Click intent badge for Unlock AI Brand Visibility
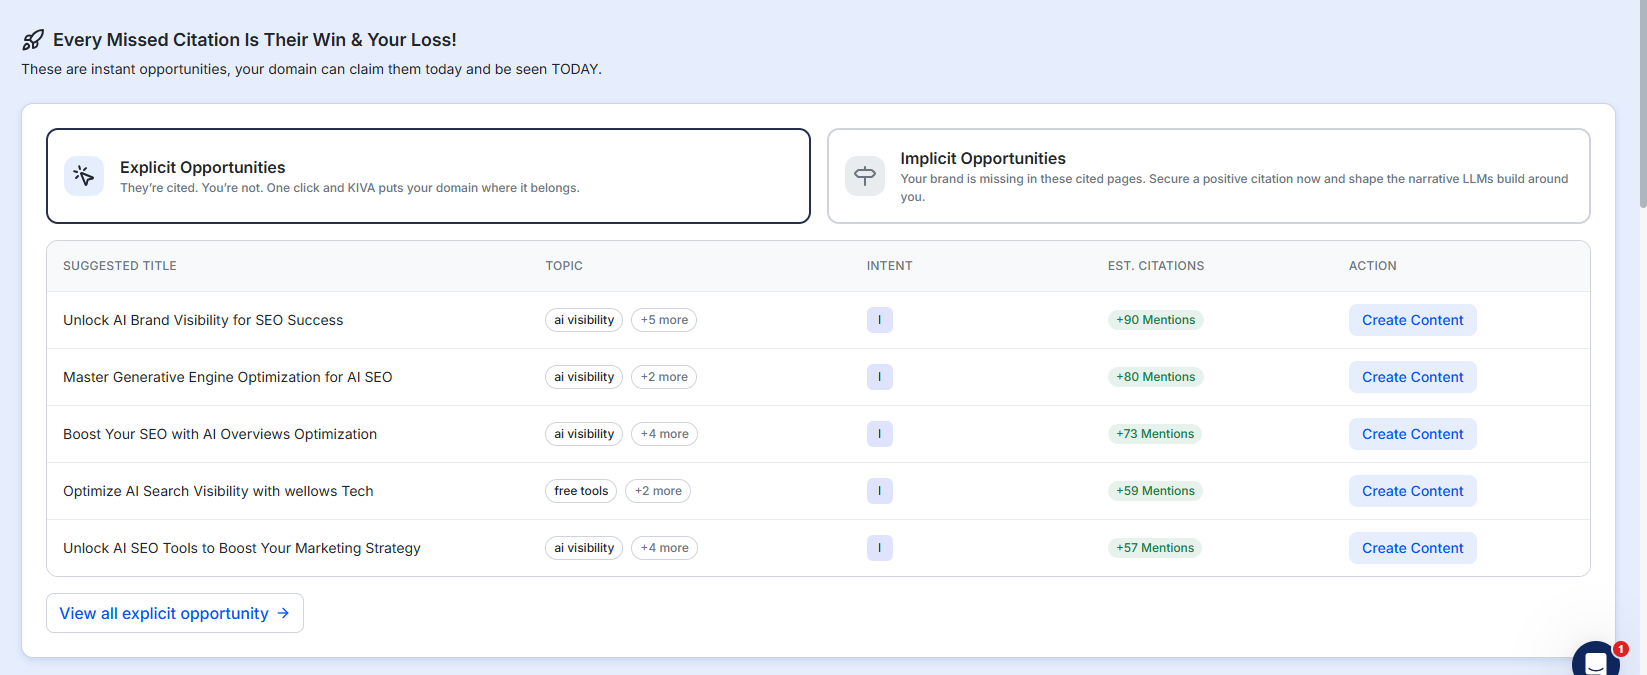Screen dimensions: 1647x675 pos(879,320)
